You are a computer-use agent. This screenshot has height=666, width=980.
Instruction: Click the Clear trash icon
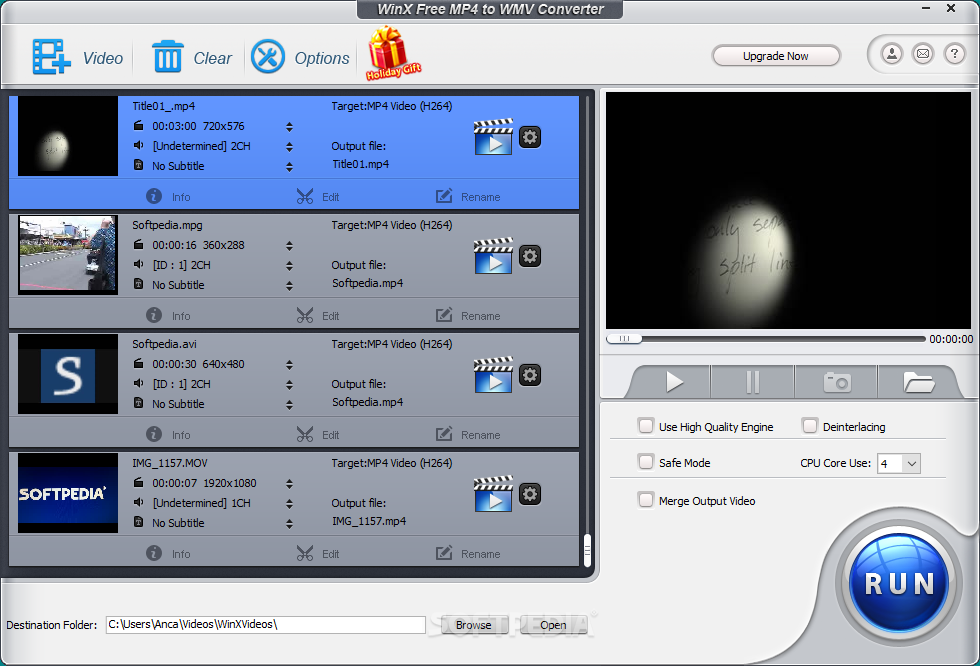point(168,57)
